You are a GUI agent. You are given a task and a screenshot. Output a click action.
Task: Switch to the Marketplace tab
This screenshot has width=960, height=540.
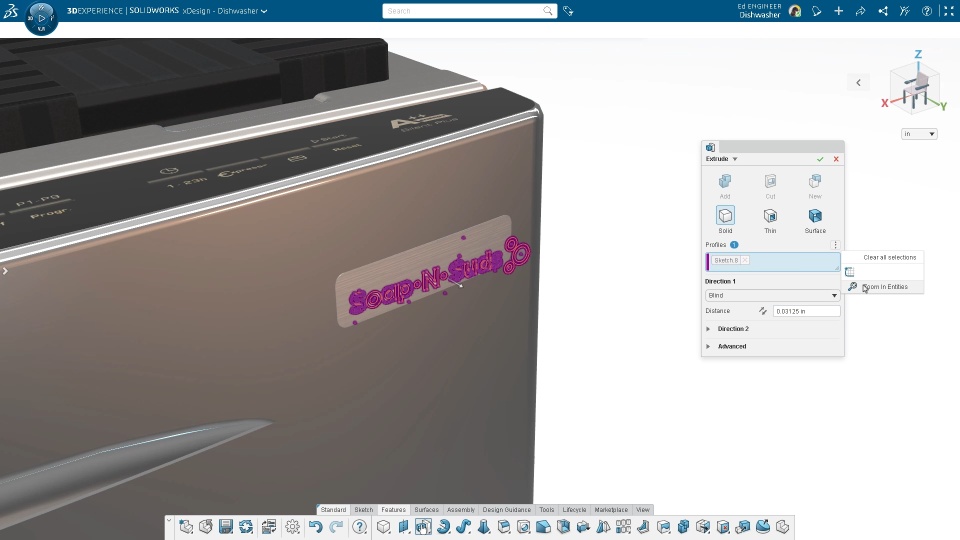coord(611,509)
